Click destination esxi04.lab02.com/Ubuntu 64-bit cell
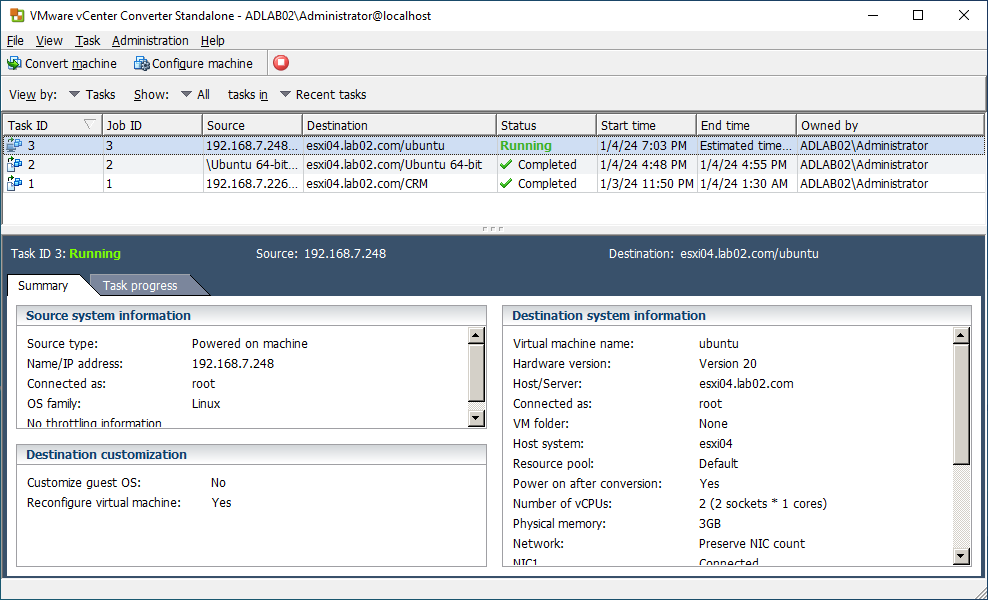The width and height of the screenshot is (988, 600). (399, 164)
